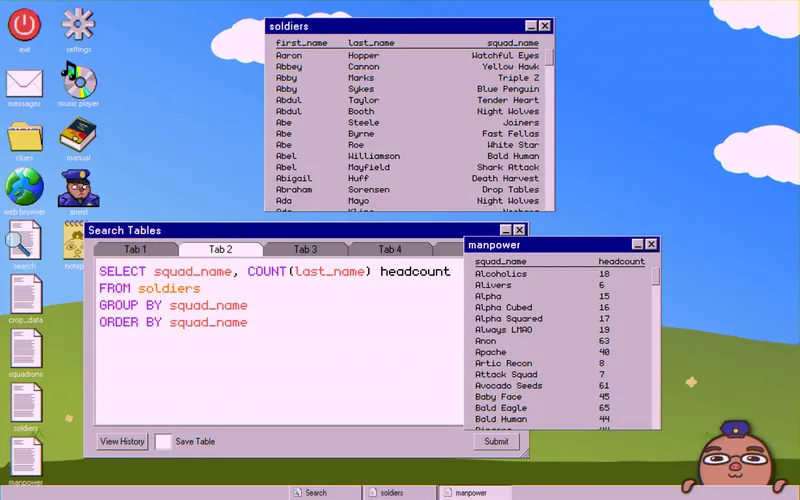Select the Apache row in manpower

click(560, 352)
